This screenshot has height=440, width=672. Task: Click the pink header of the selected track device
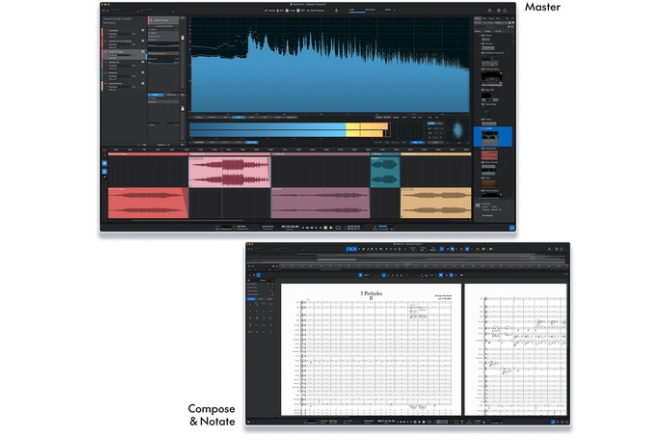click(x=163, y=20)
